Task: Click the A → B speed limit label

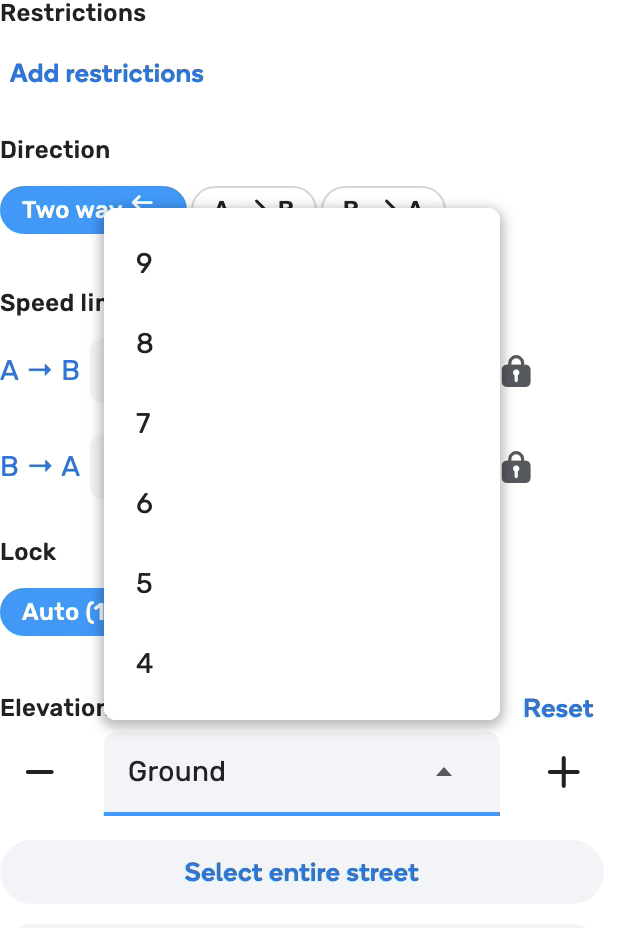Action: coord(40,371)
